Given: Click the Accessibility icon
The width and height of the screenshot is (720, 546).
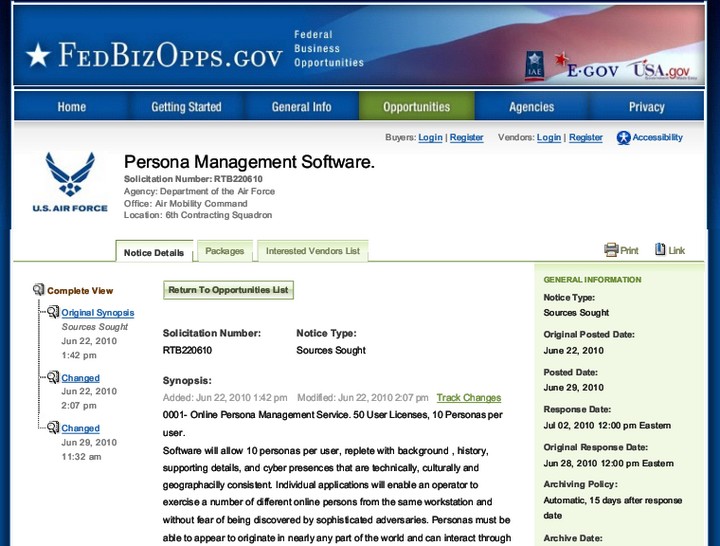Looking at the screenshot, I should point(623,138).
